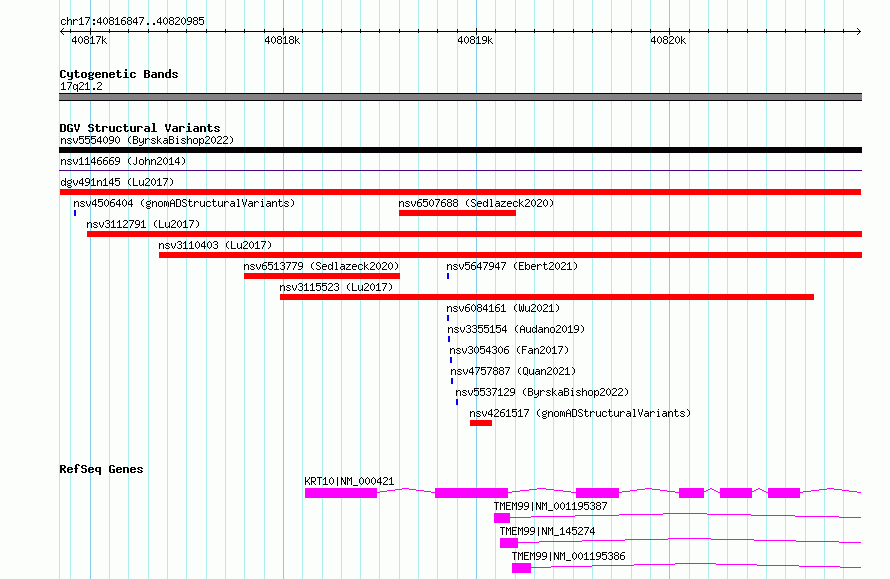890x579 pixels.
Task: Open nsv6084161 (Wu2021) label
Action: pos(503,308)
